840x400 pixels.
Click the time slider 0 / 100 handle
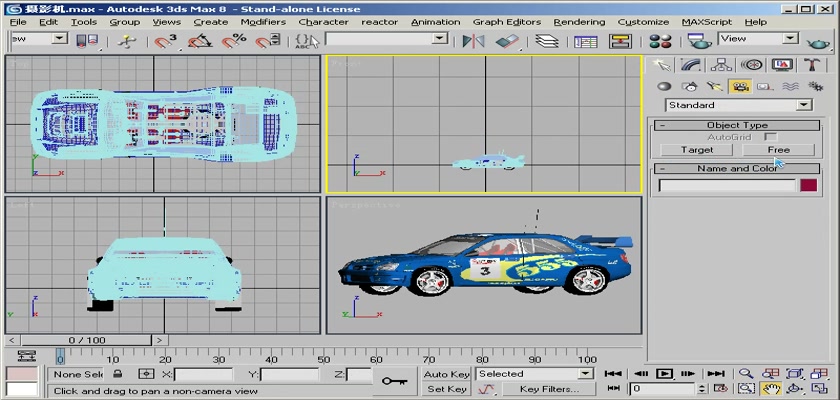[x=87, y=340]
